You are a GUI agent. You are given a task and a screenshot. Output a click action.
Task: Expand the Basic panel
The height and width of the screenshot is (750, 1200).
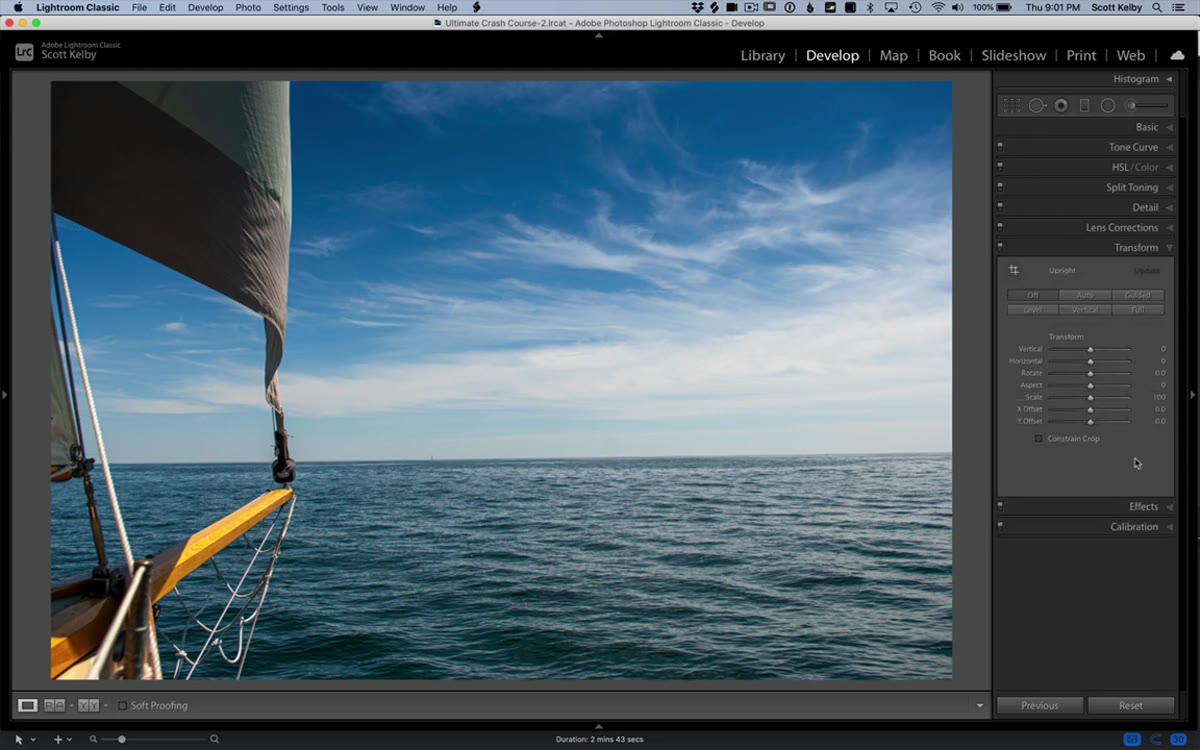[1169, 127]
